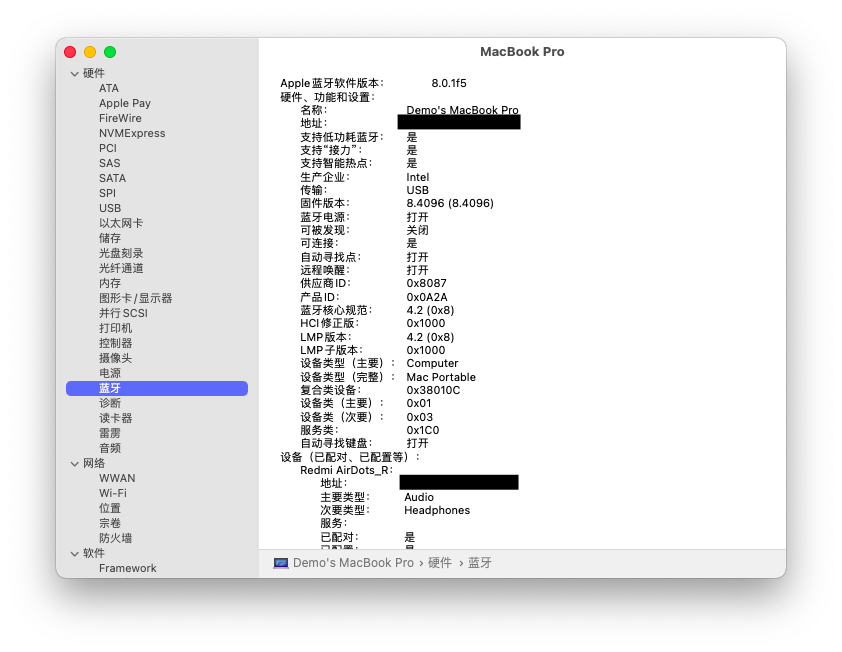The image size is (842, 652).
Task: Click 硬件 in the bottom path bar
Action: pyautogui.click(x=440, y=563)
